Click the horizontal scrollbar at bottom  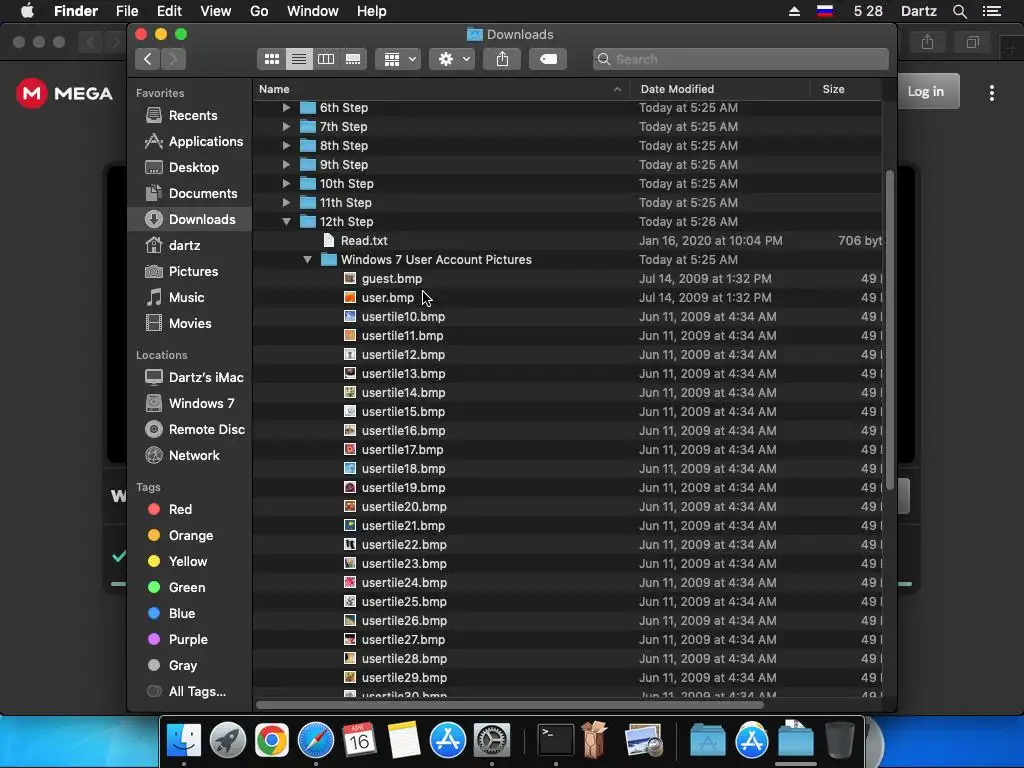pos(509,705)
